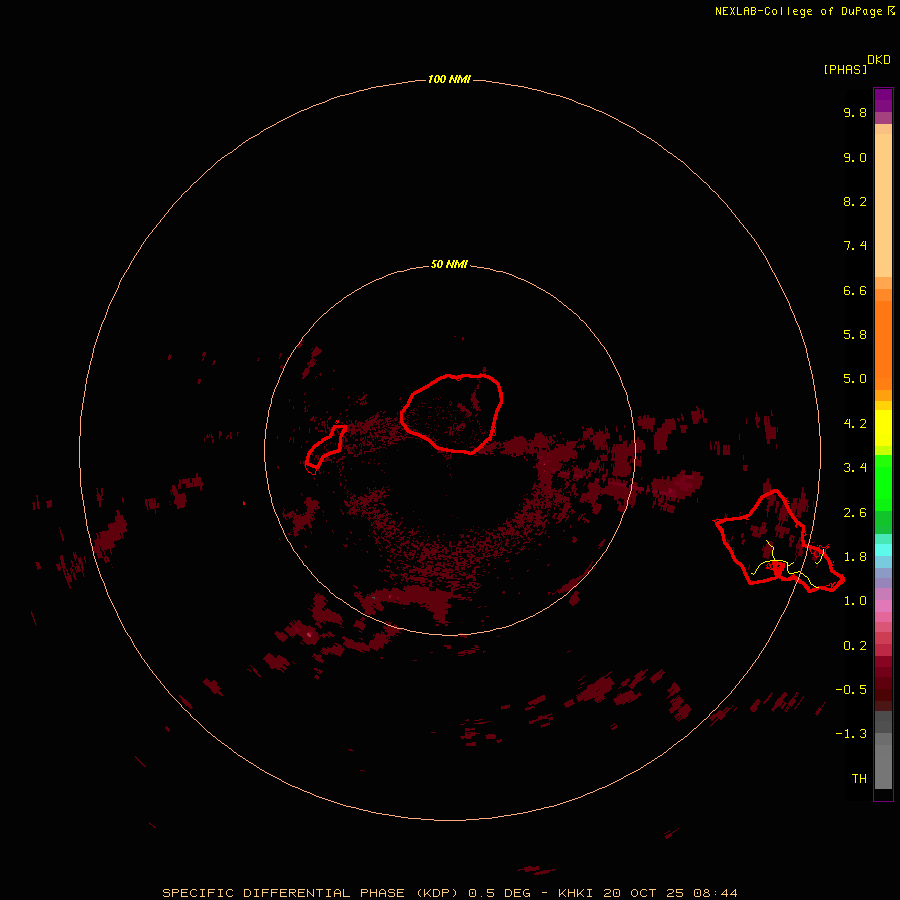Click the 6.6 value on the scale
This screenshot has height=900, width=900.
[855, 290]
